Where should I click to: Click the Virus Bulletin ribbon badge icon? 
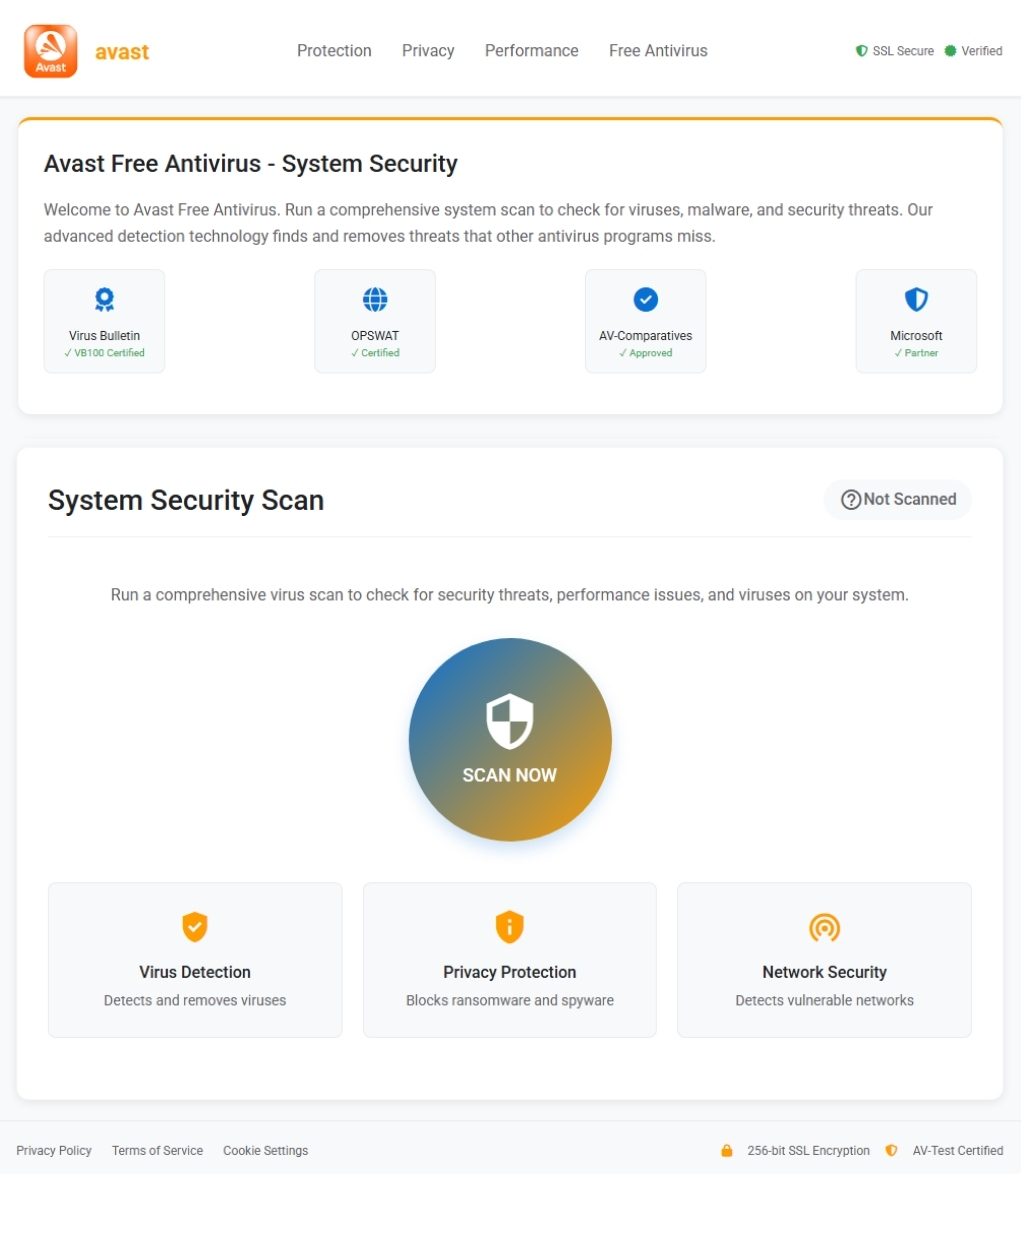click(104, 299)
